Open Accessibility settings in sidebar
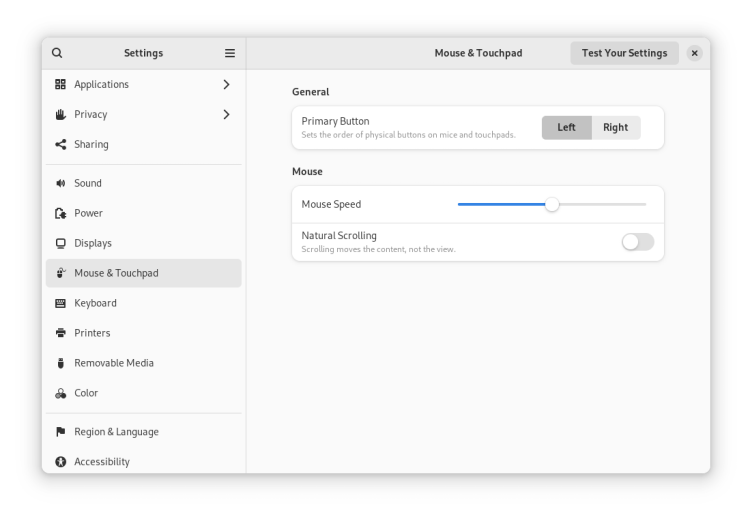The image size is (752, 519). [x=102, y=462]
